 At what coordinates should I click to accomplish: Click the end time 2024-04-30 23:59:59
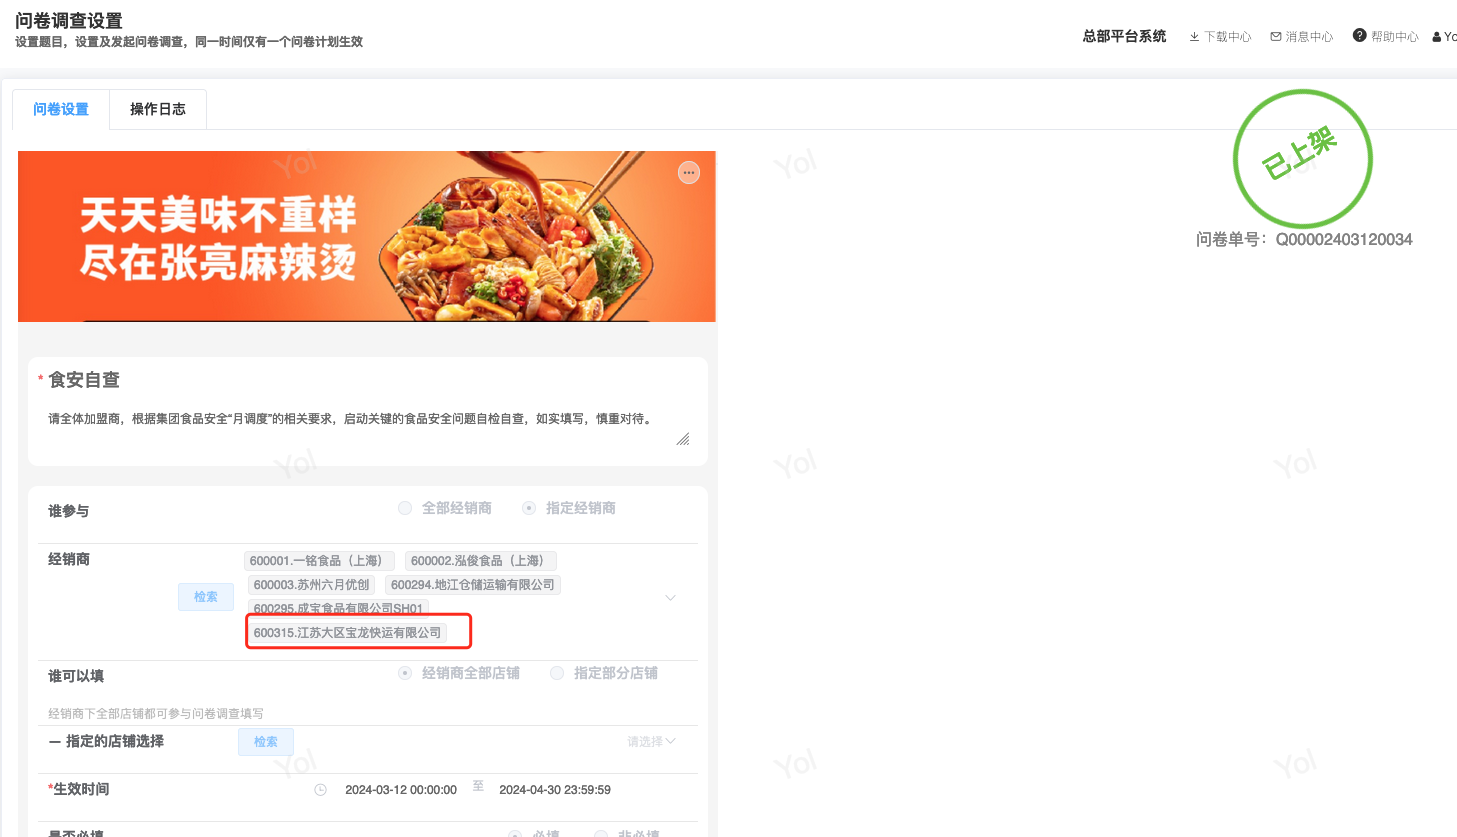(x=555, y=790)
